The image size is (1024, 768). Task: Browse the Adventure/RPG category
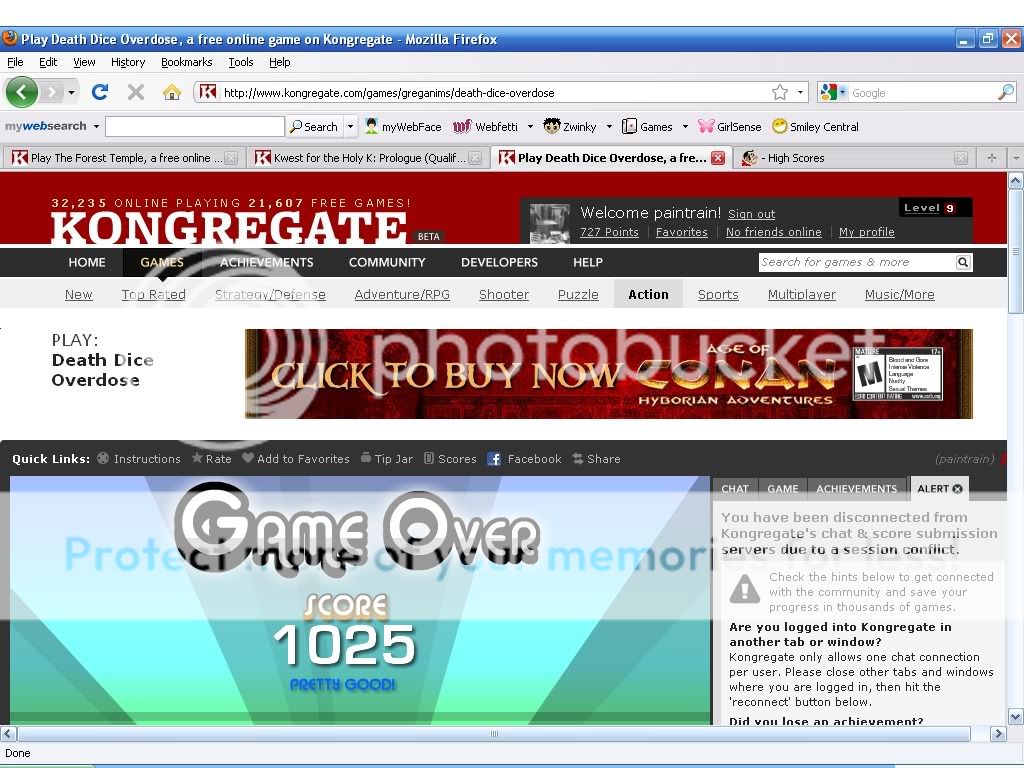(x=402, y=295)
